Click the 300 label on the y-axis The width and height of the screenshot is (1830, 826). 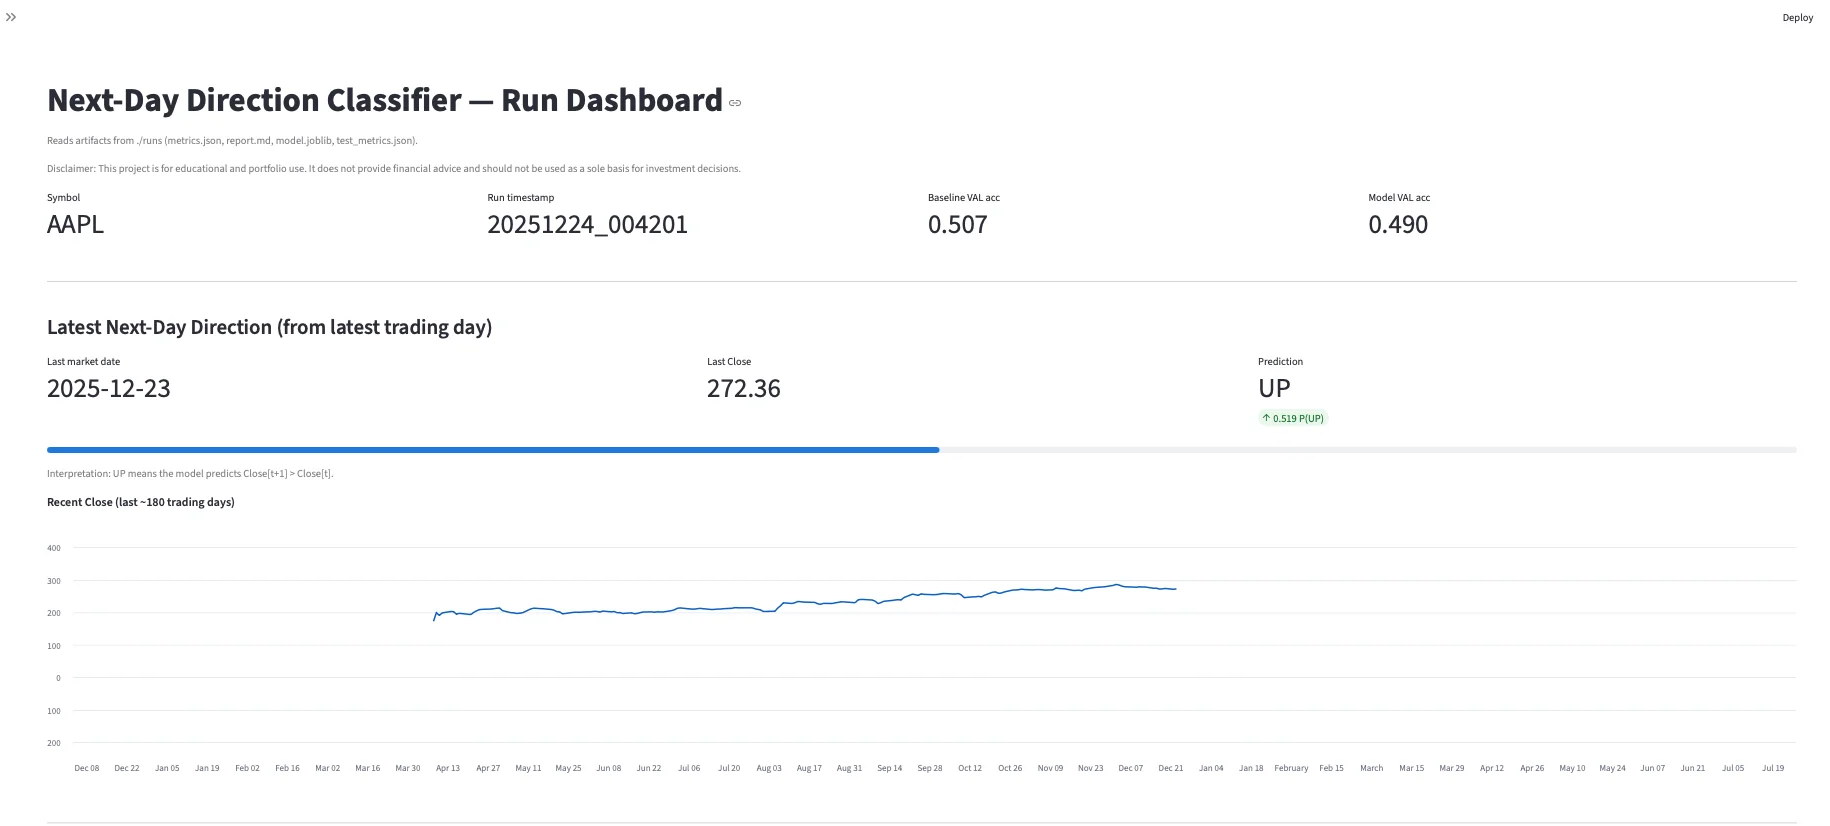pos(54,581)
